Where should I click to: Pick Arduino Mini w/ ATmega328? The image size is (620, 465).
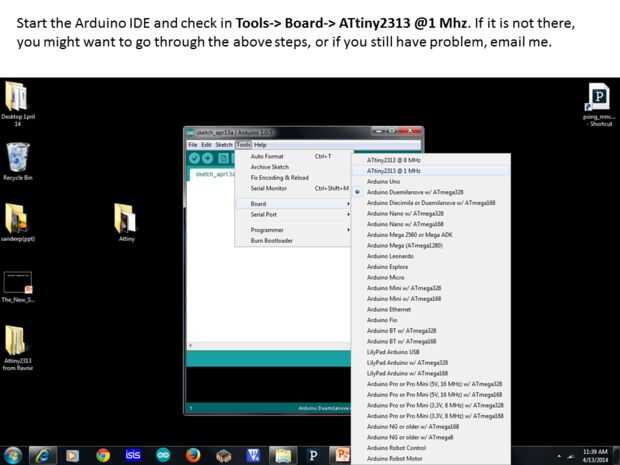point(431,288)
